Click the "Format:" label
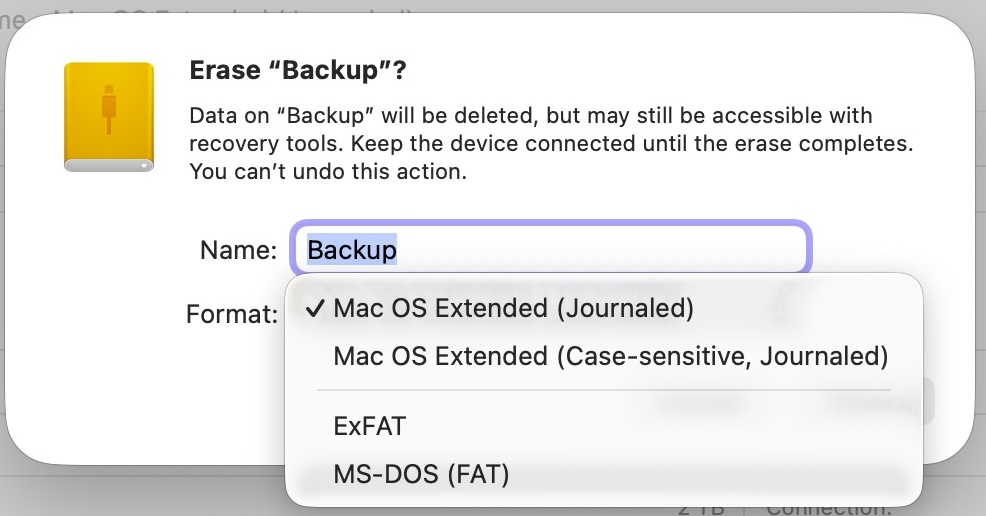Image resolution: width=986 pixels, height=516 pixels. [232, 315]
